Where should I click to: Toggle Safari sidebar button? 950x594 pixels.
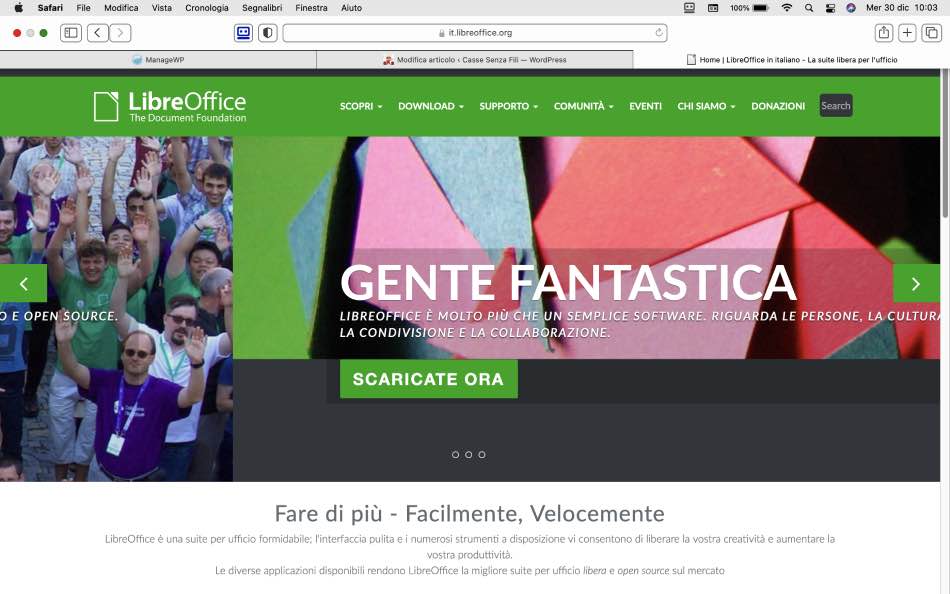click(71, 33)
